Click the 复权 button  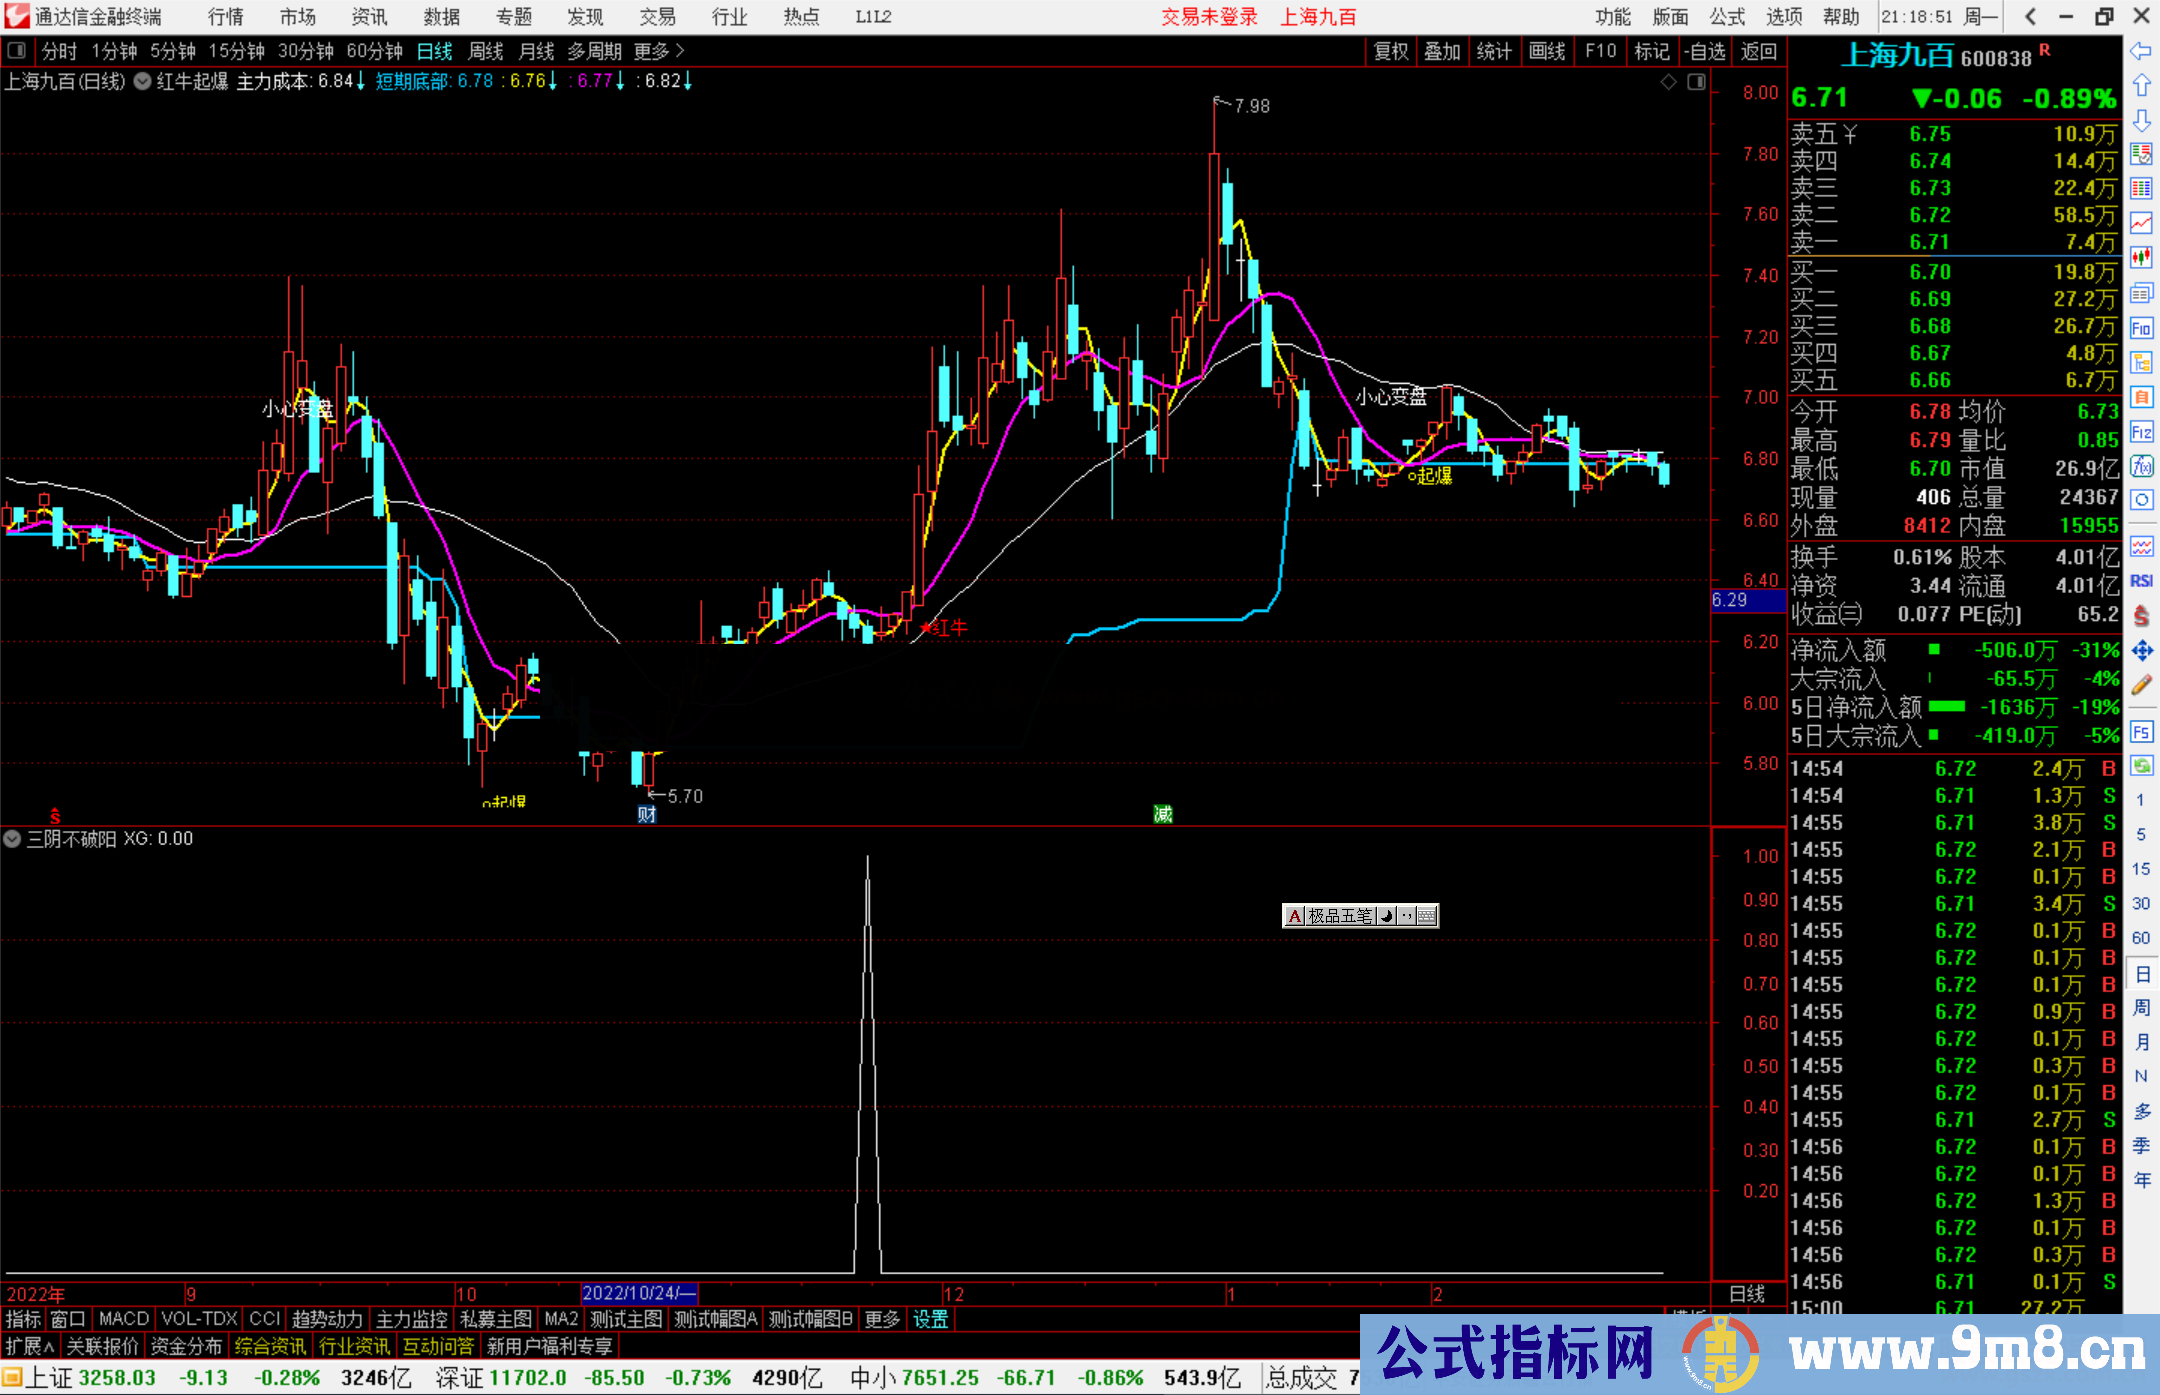pos(1390,51)
